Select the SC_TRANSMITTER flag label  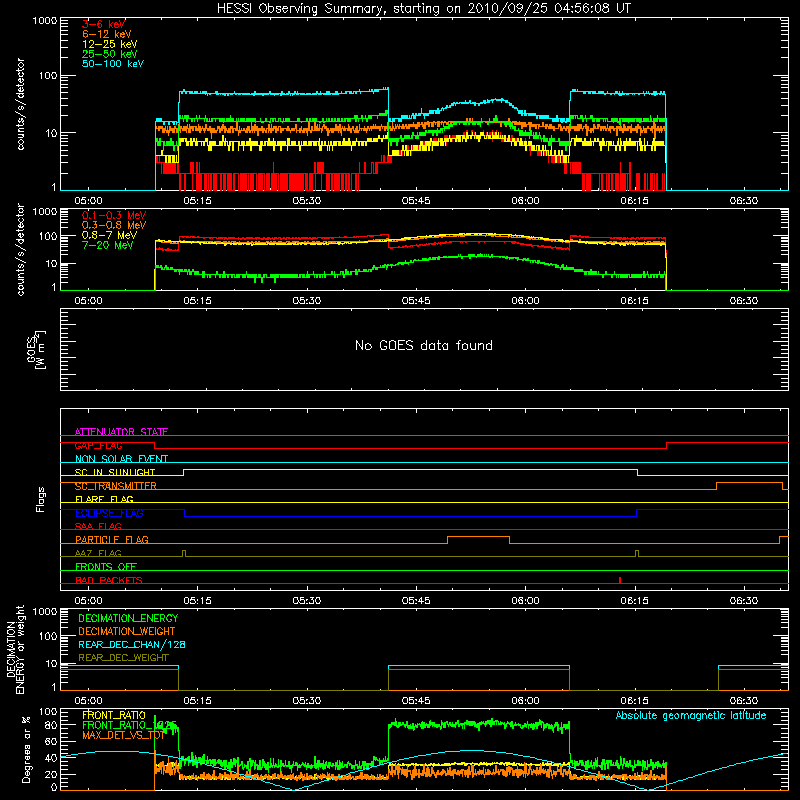pos(115,486)
